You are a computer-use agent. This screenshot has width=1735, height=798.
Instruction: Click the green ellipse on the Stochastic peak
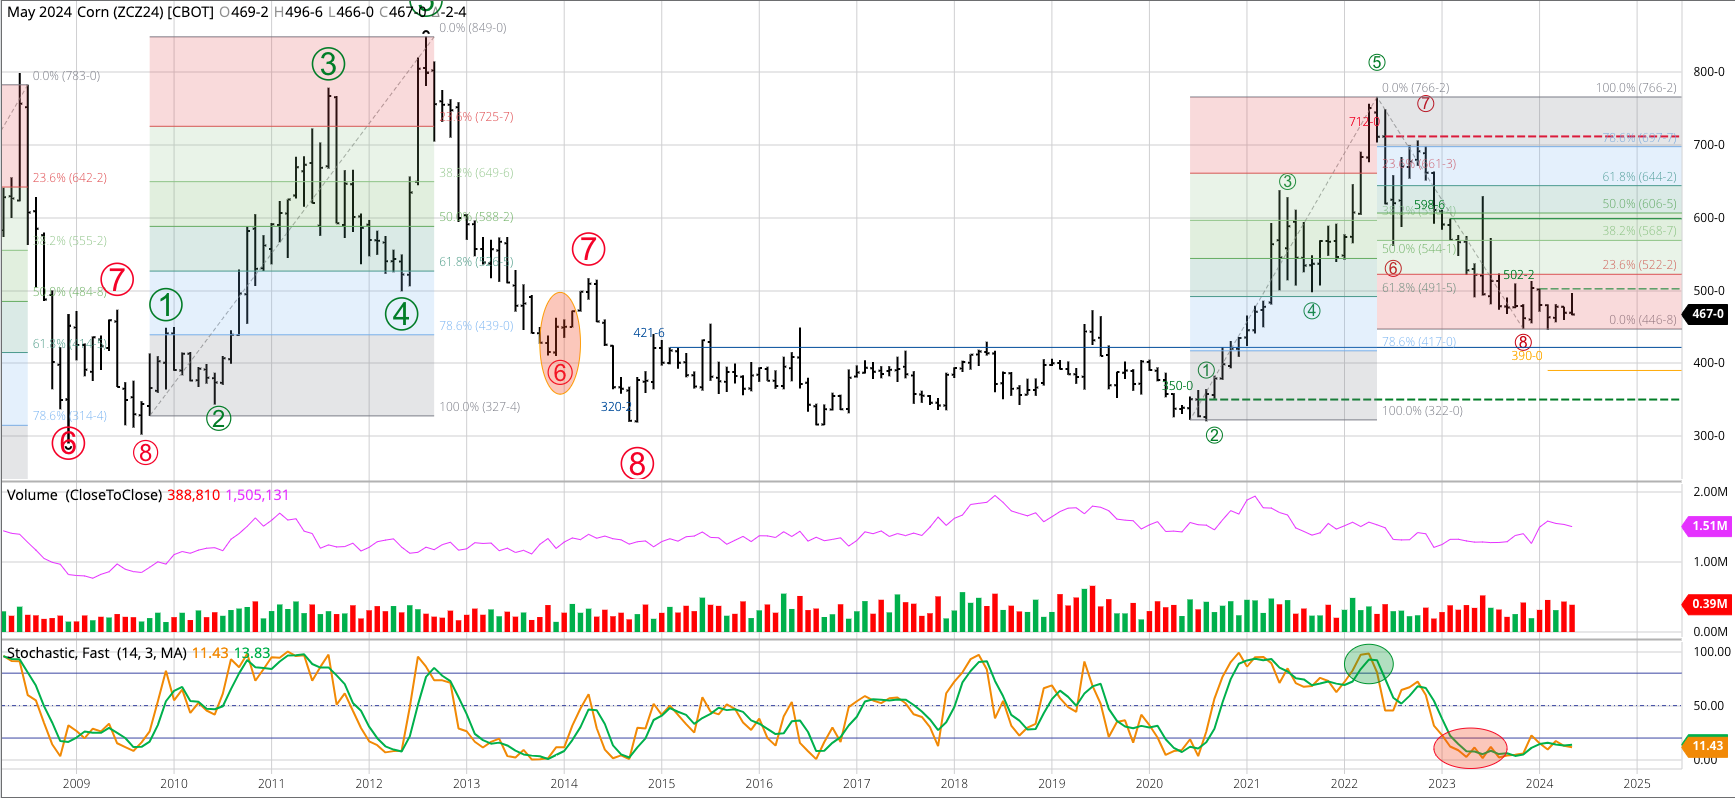coord(1368,663)
